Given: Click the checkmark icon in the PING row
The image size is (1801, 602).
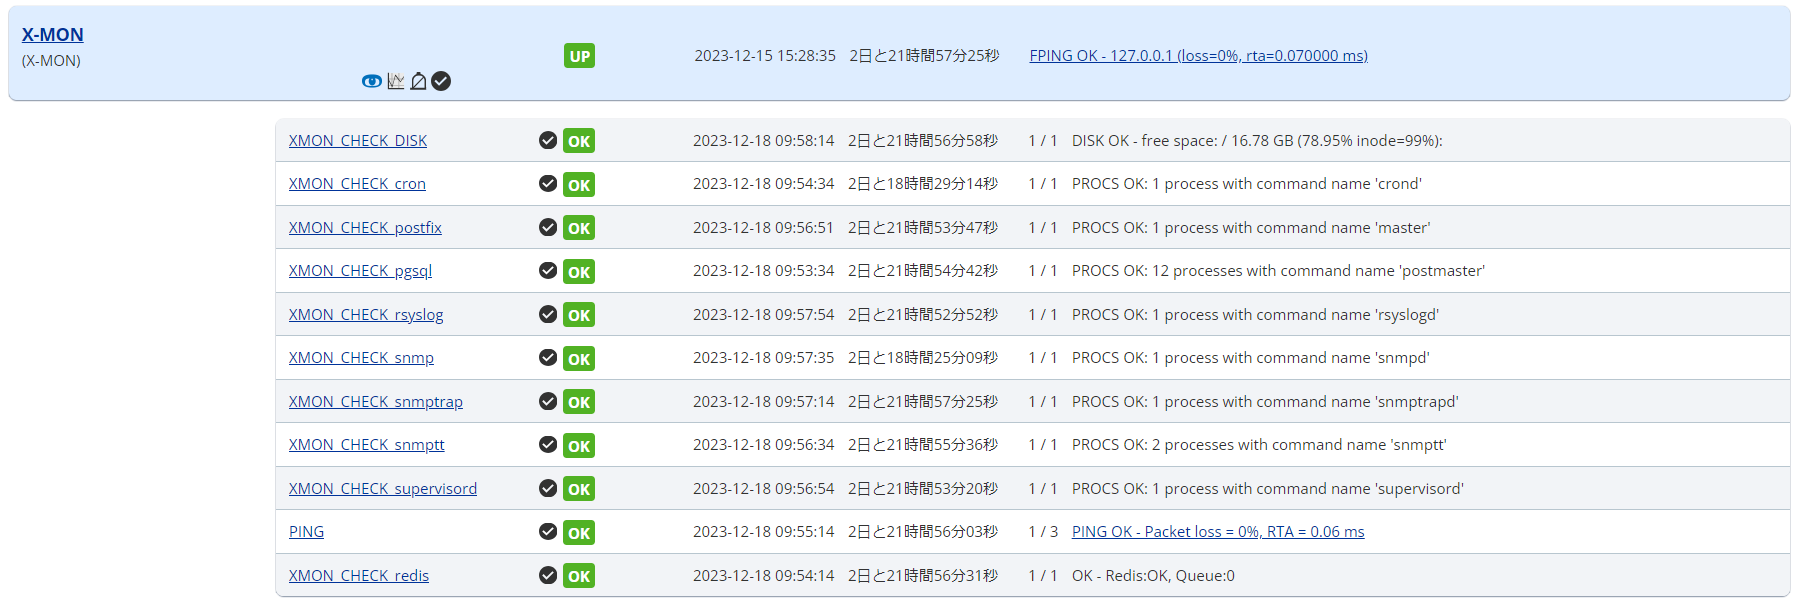Looking at the screenshot, I should coord(548,531).
